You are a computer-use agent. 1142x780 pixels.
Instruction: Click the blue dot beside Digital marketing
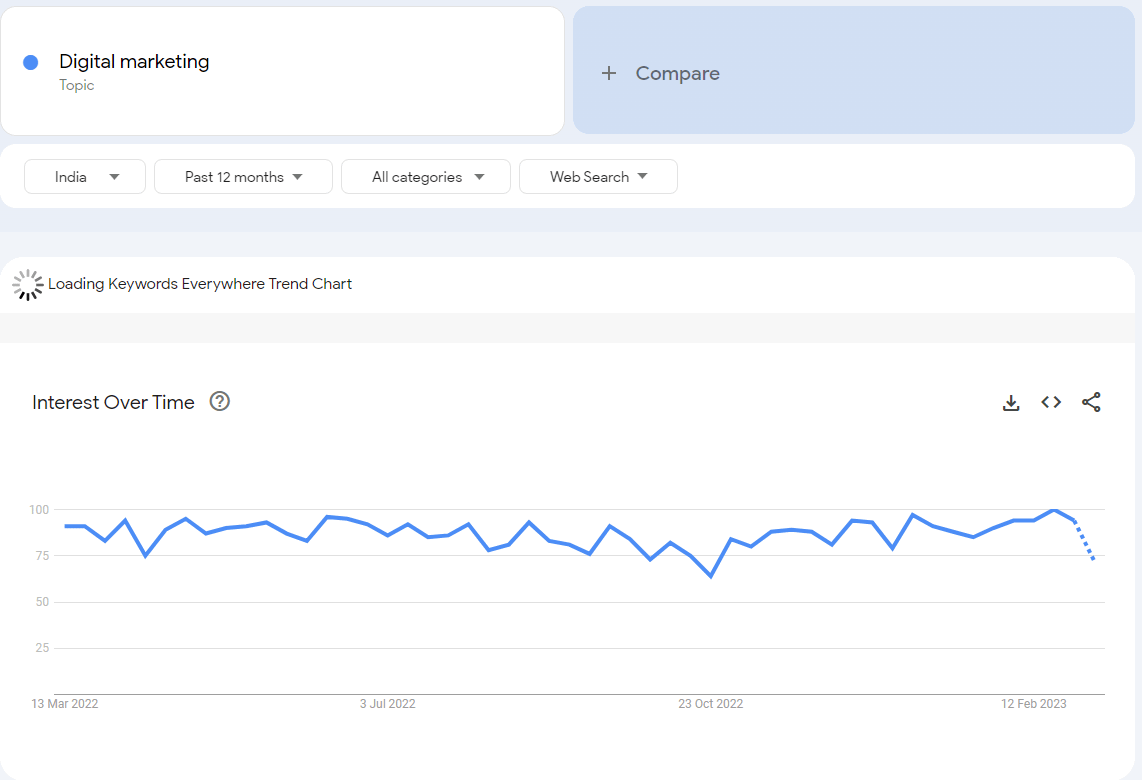pos(31,62)
